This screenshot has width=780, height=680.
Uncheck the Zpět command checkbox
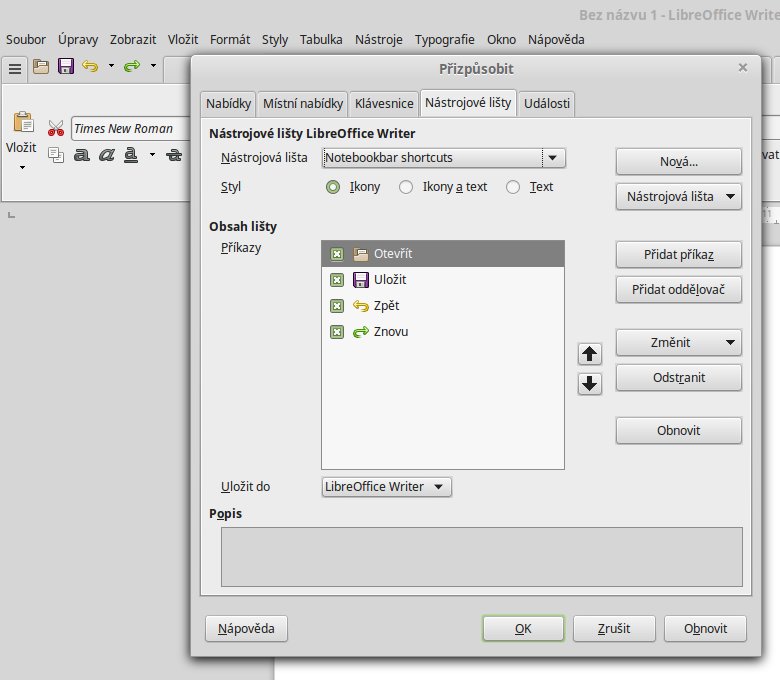click(x=337, y=306)
